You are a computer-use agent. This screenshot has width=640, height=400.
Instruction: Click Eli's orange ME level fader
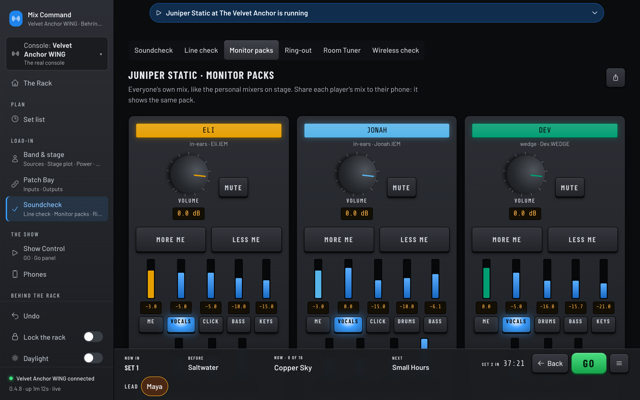click(151, 279)
